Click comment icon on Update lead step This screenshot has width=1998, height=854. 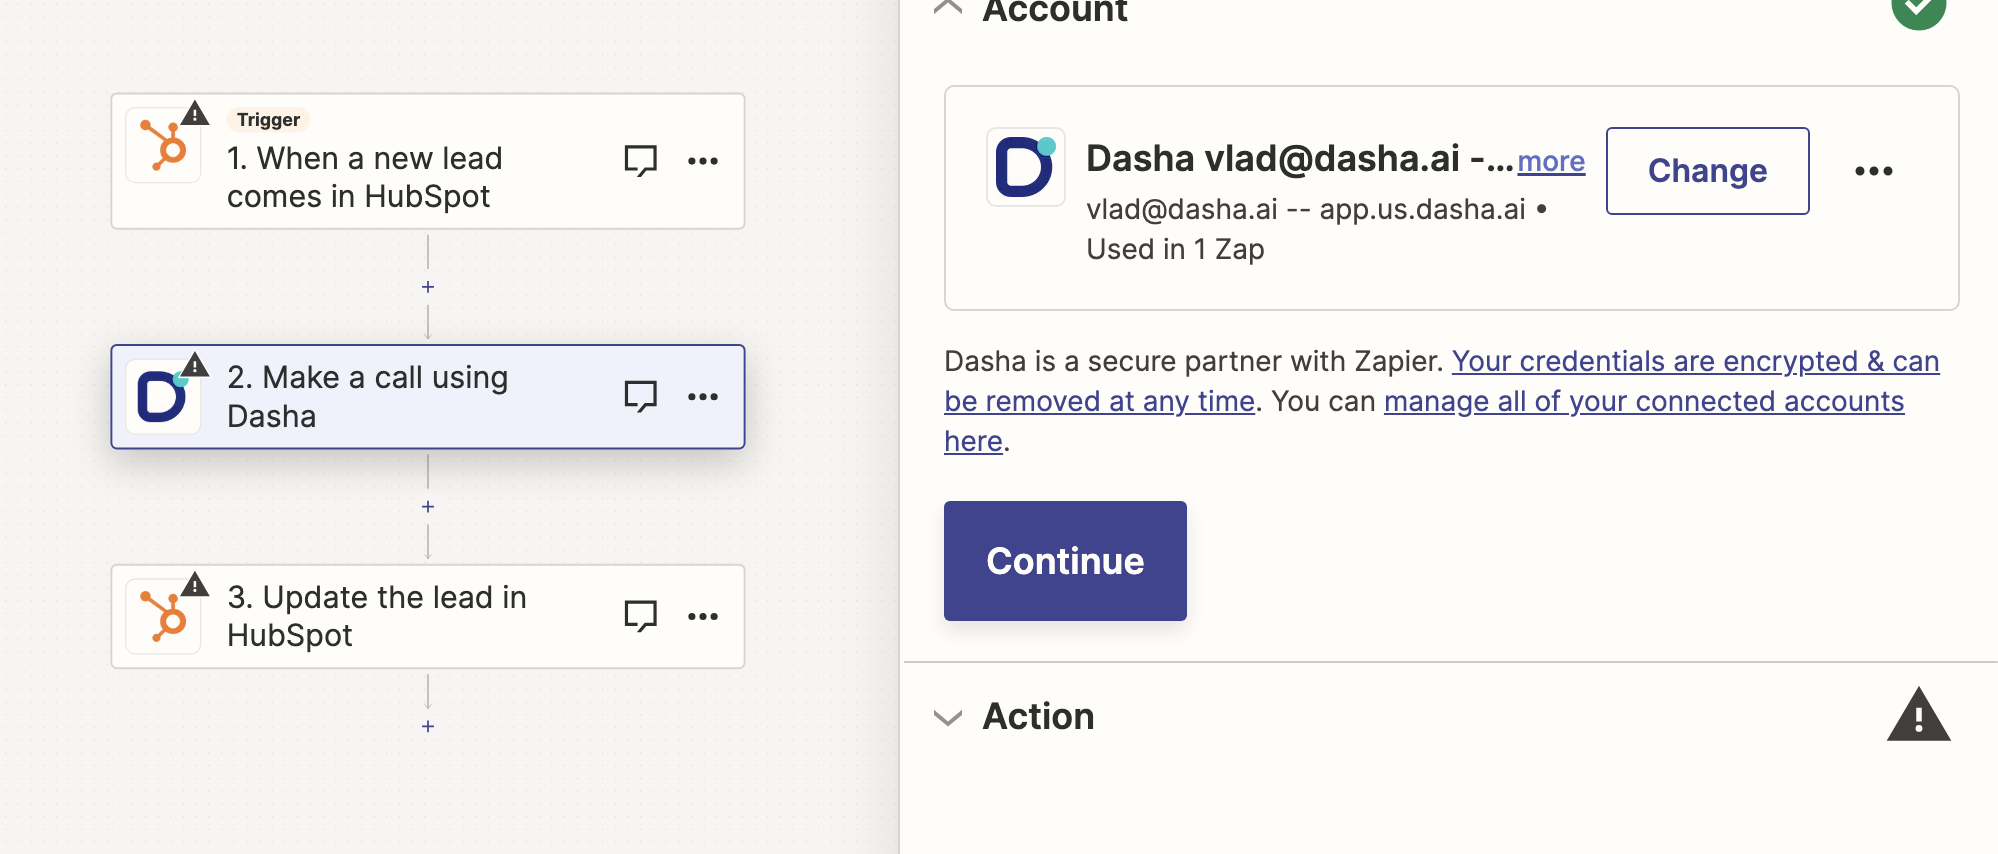click(x=640, y=616)
